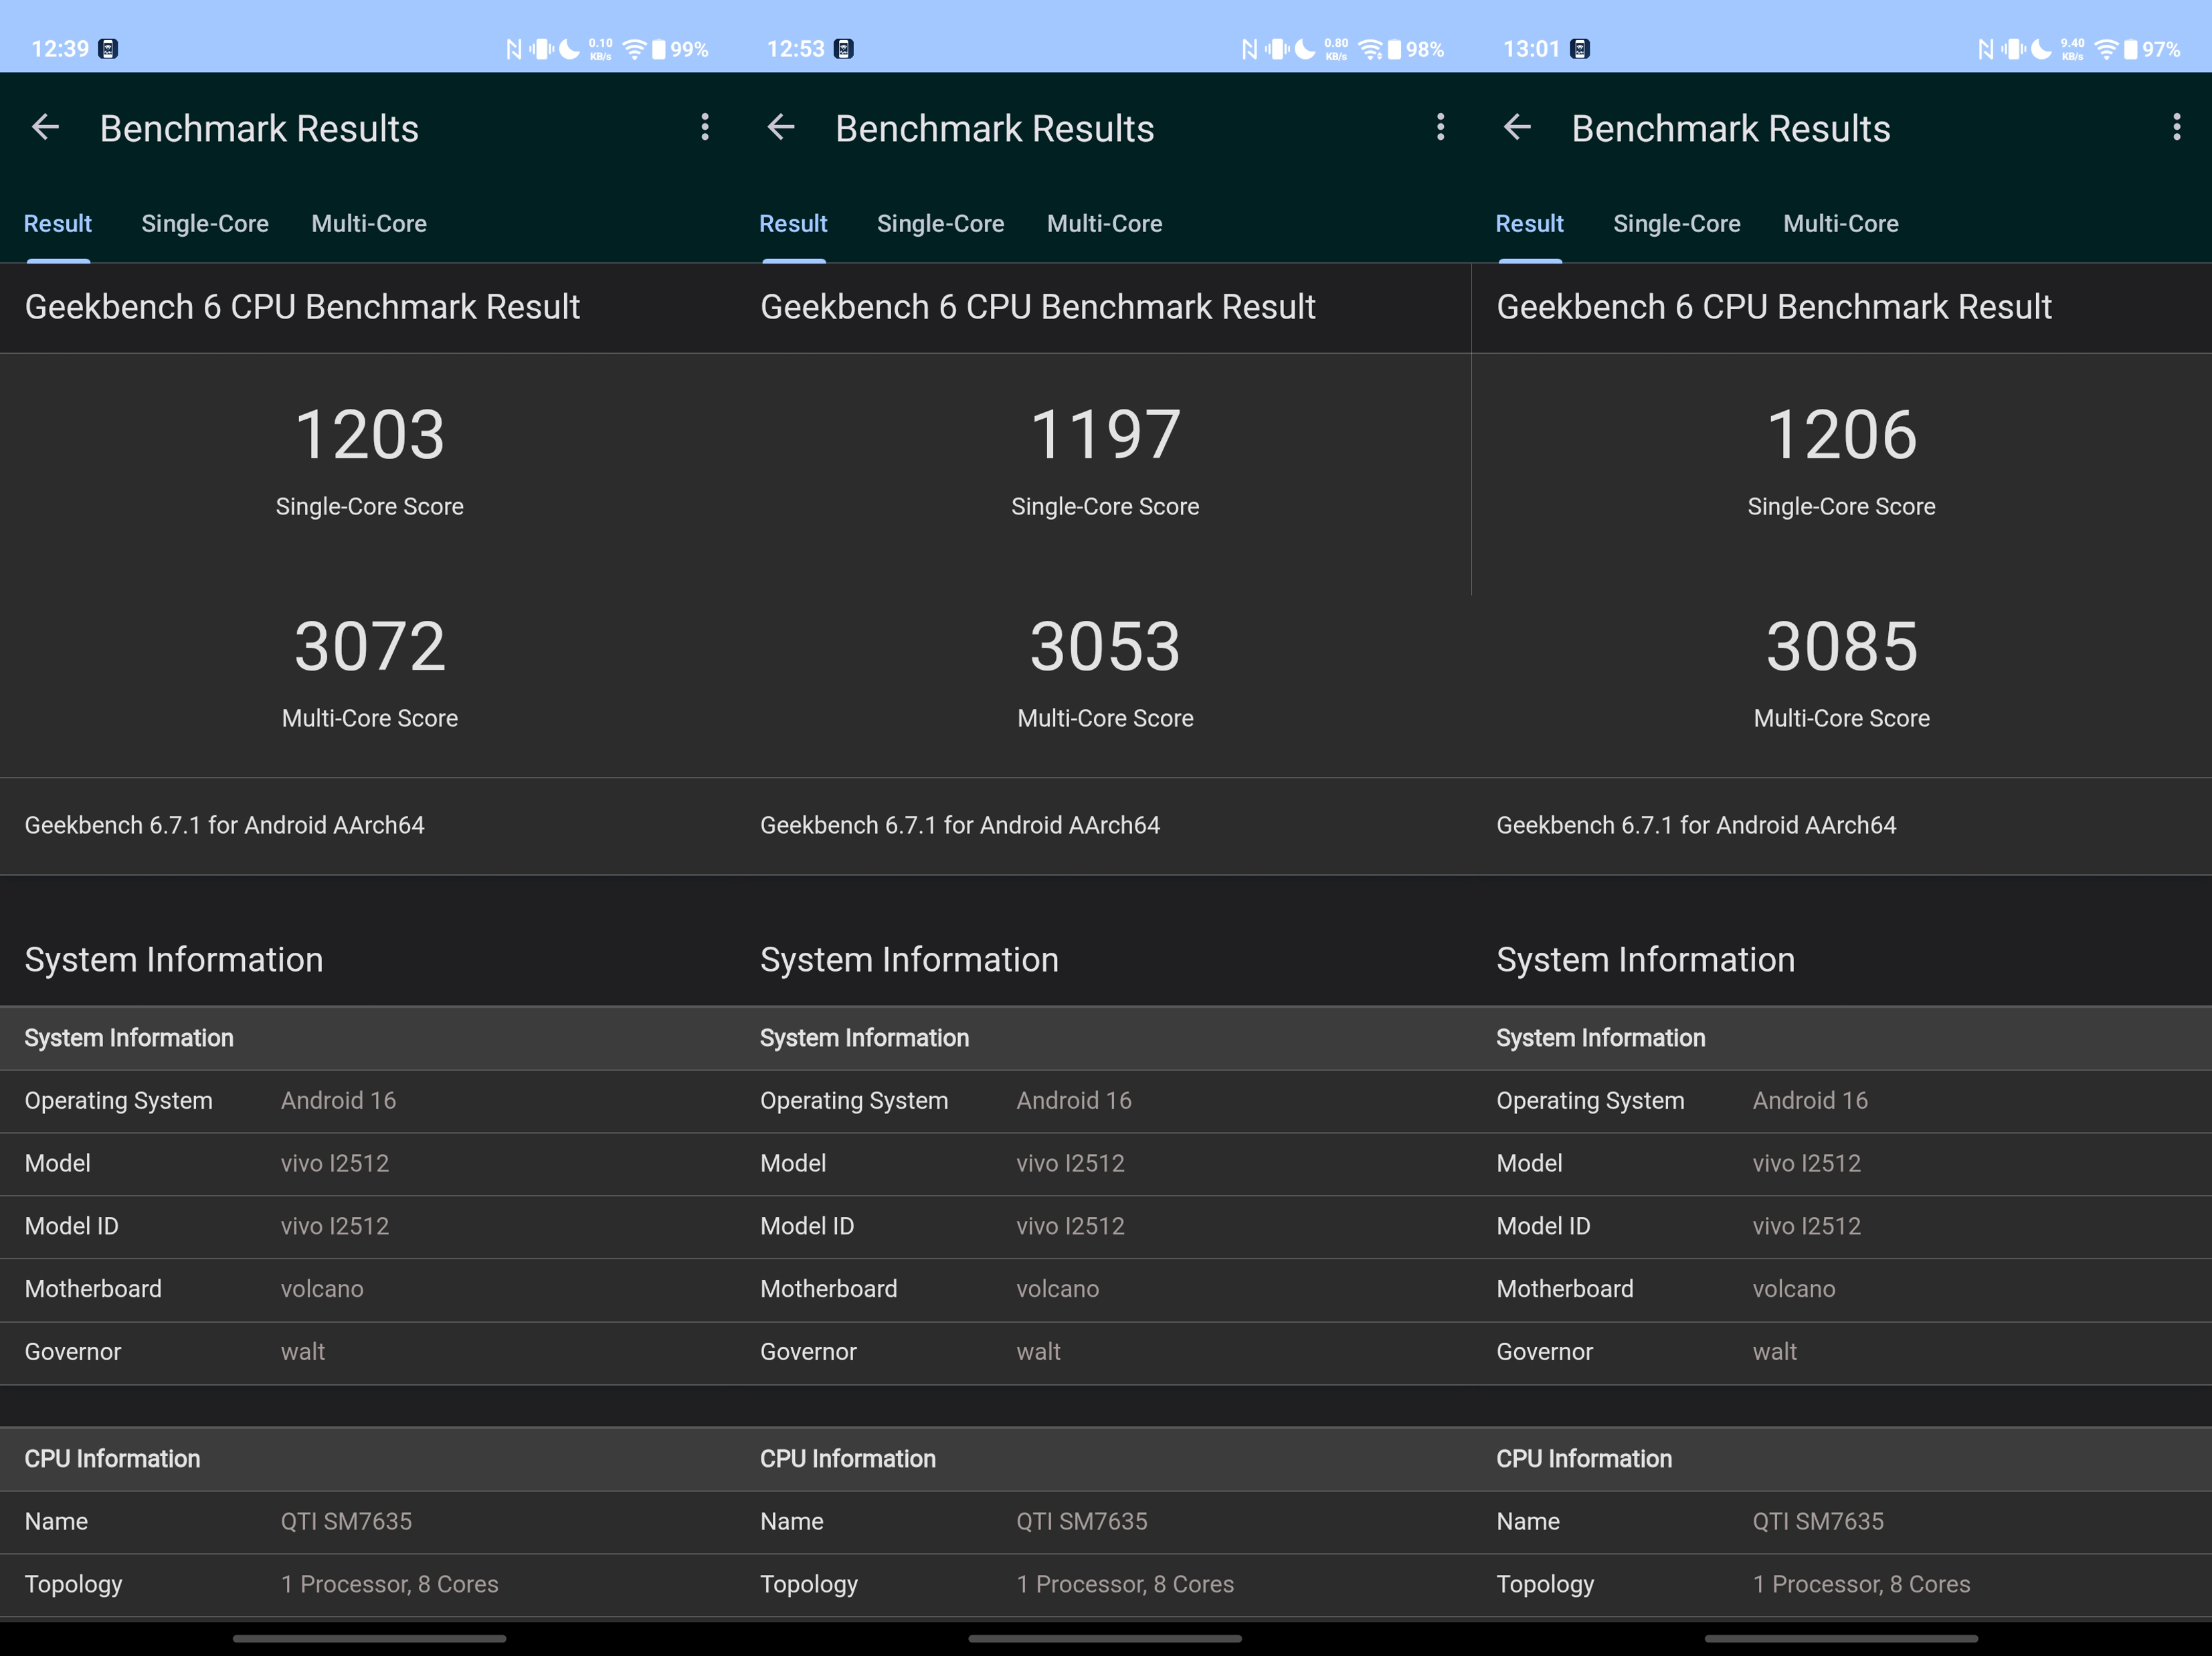
Task: Tap back arrow in the 13:01 screenshot
Action: (x=1517, y=127)
